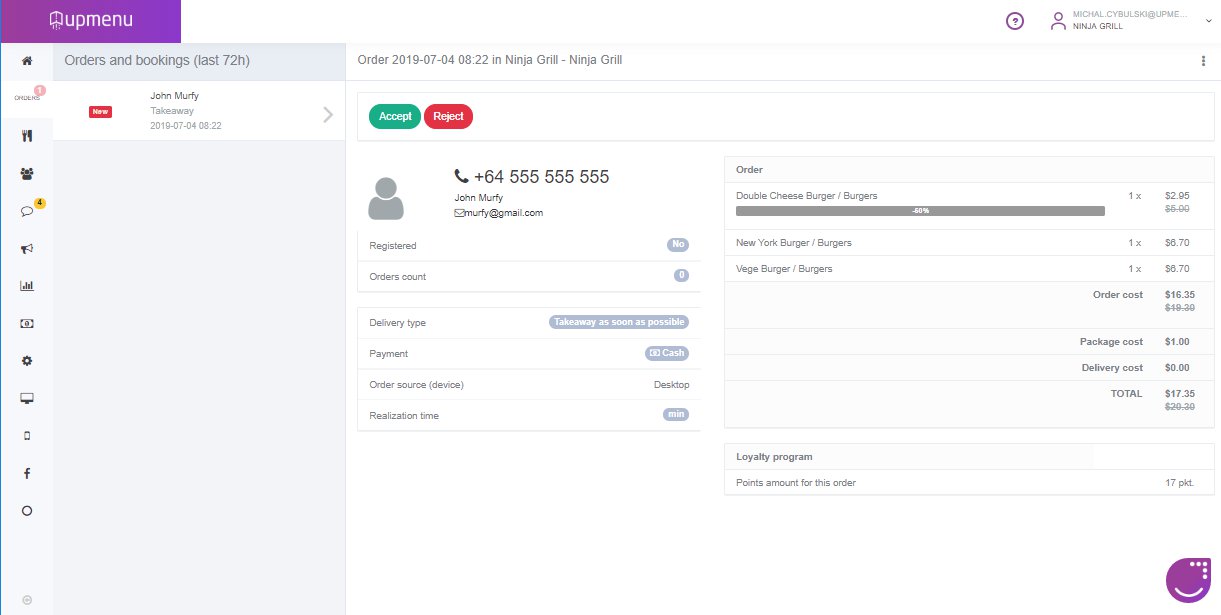Click the -60% discount bar
Viewport: 1221px width, 615px height.
coord(920,211)
